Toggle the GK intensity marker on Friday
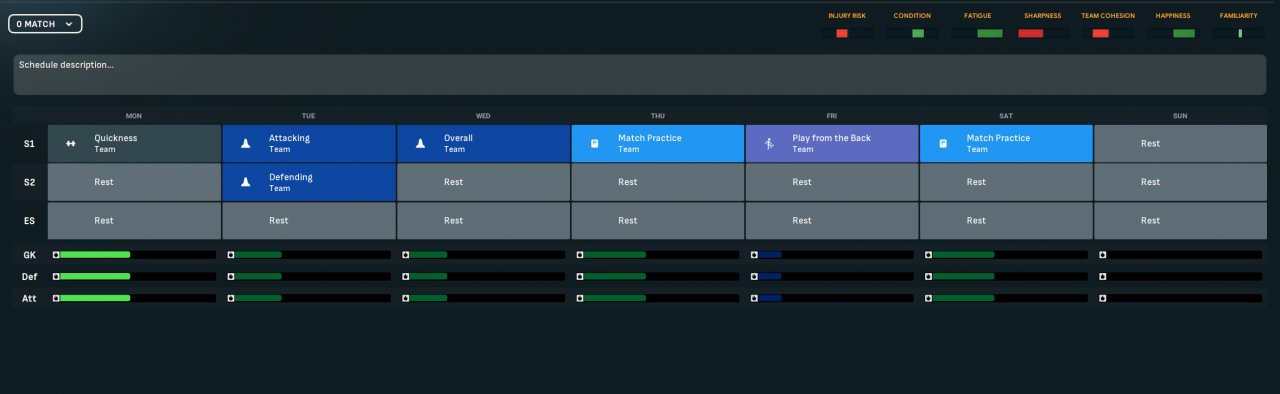Screen dimensions: 1280x394 [x=754, y=255]
